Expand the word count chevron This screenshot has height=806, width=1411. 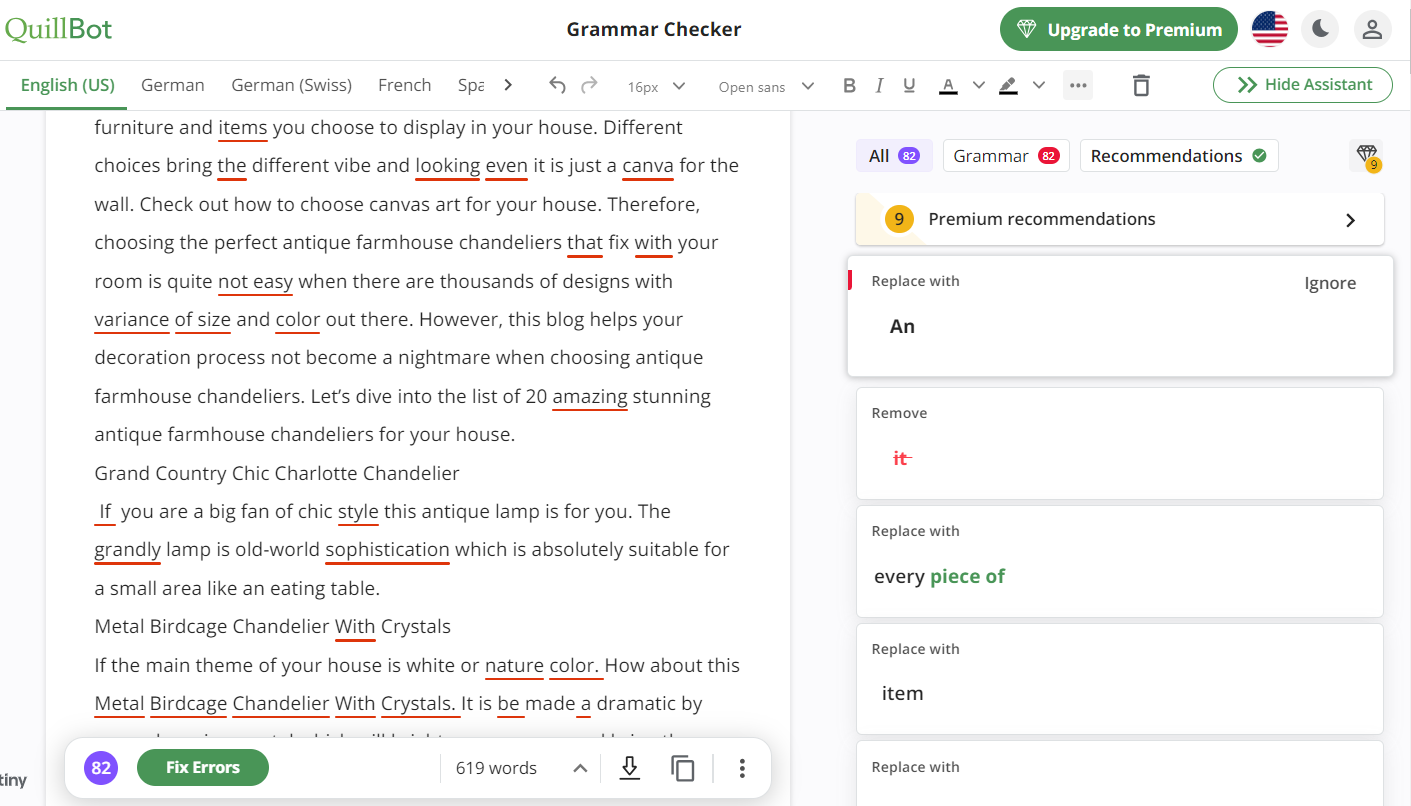click(x=579, y=768)
